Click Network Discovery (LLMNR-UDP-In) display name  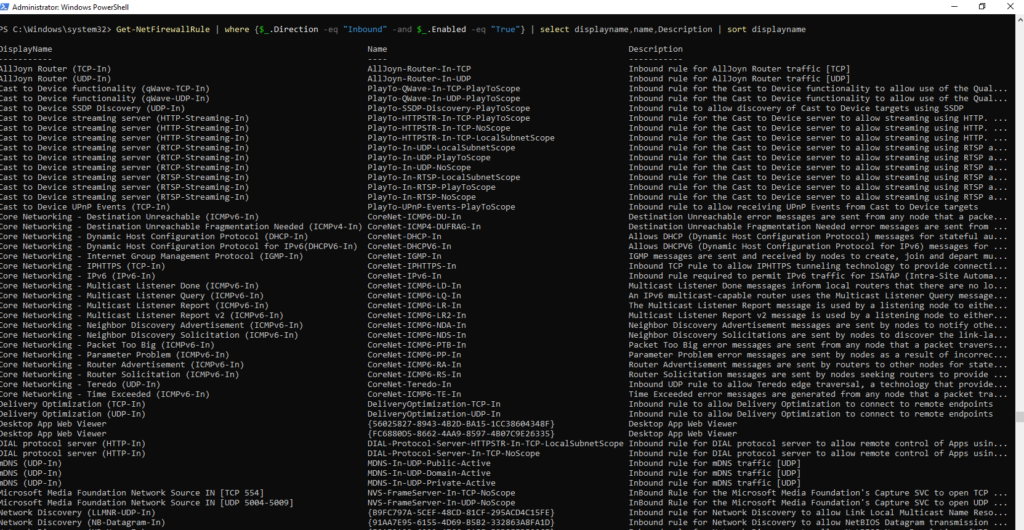tap(73, 512)
